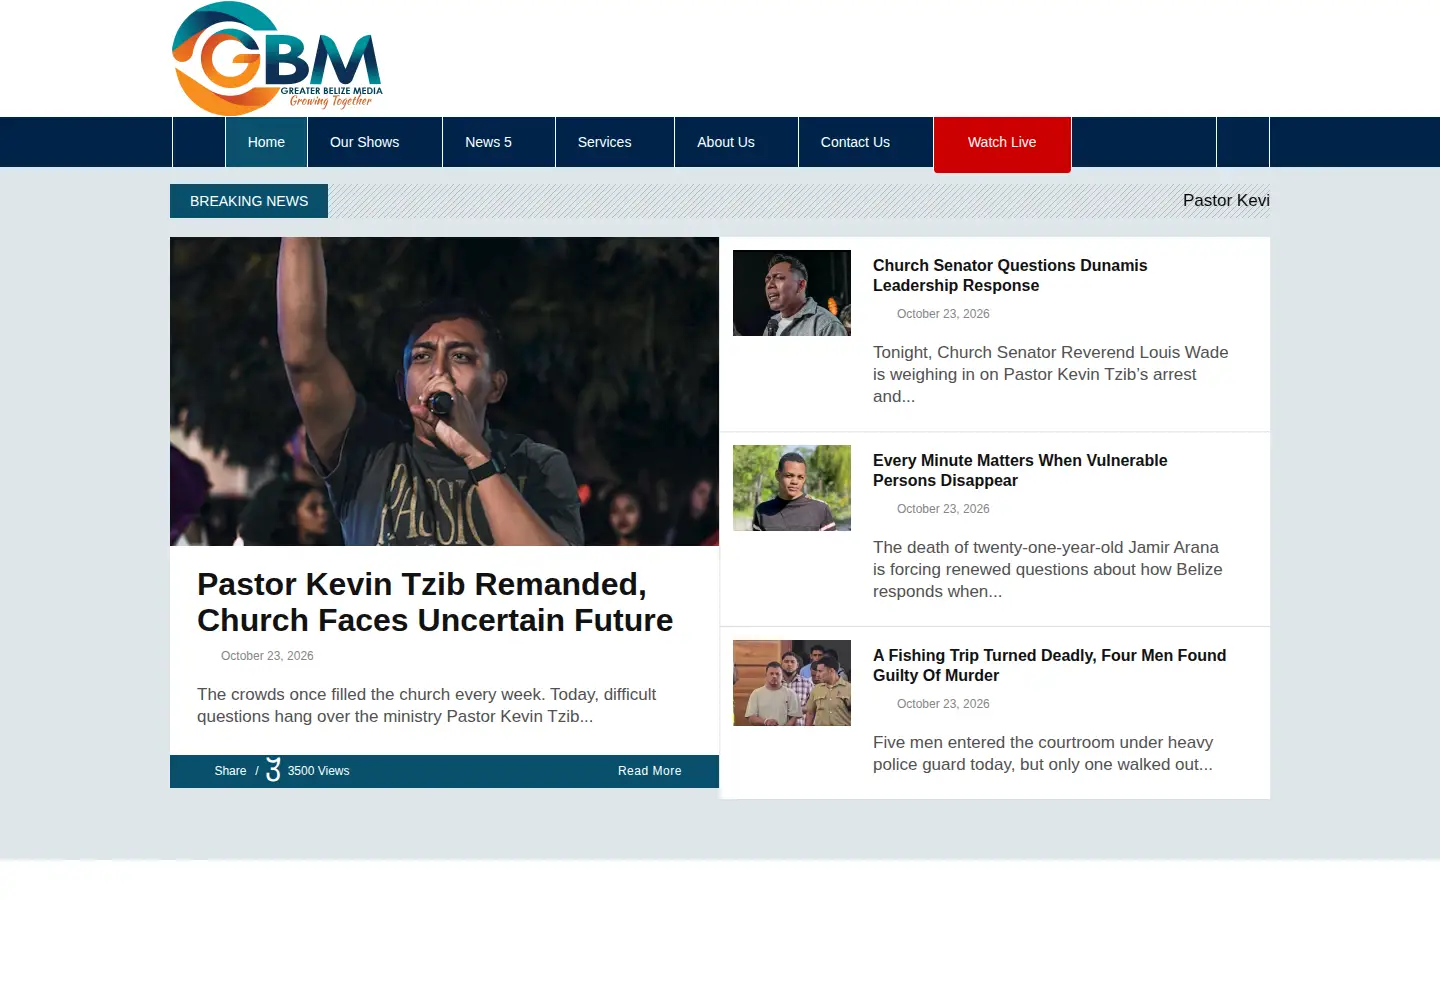Click the date under Church Senator headline

[943, 314]
